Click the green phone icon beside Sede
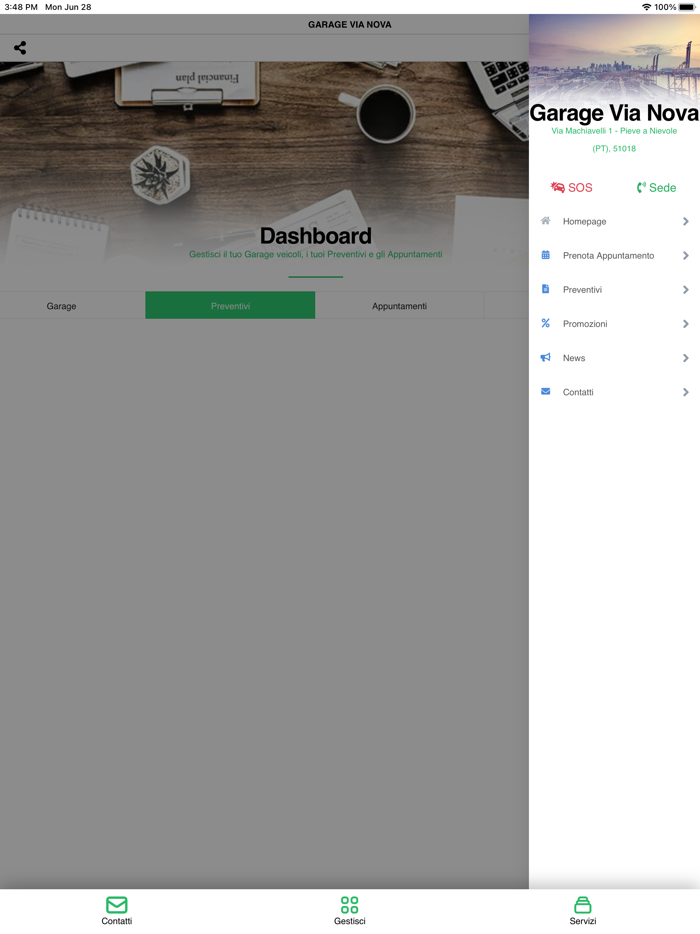This screenshot has height=934, width=700. coord(641,187)
